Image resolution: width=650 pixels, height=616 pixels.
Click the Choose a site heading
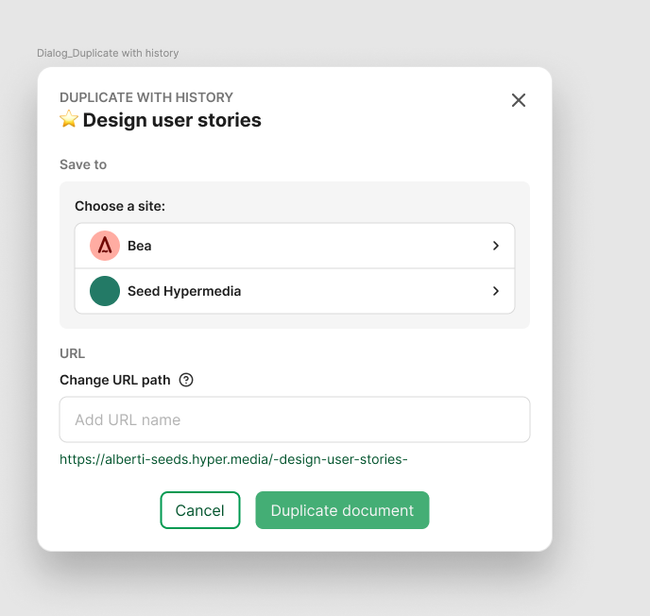click(x=120, y=206)
